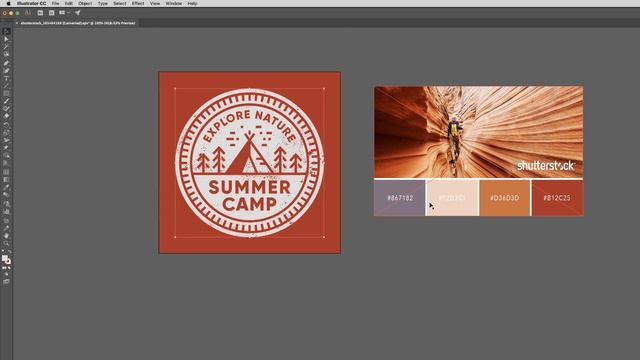The image size is (640, 360).
Task: Select the Rectangle tool
Action: click(6, 93)
